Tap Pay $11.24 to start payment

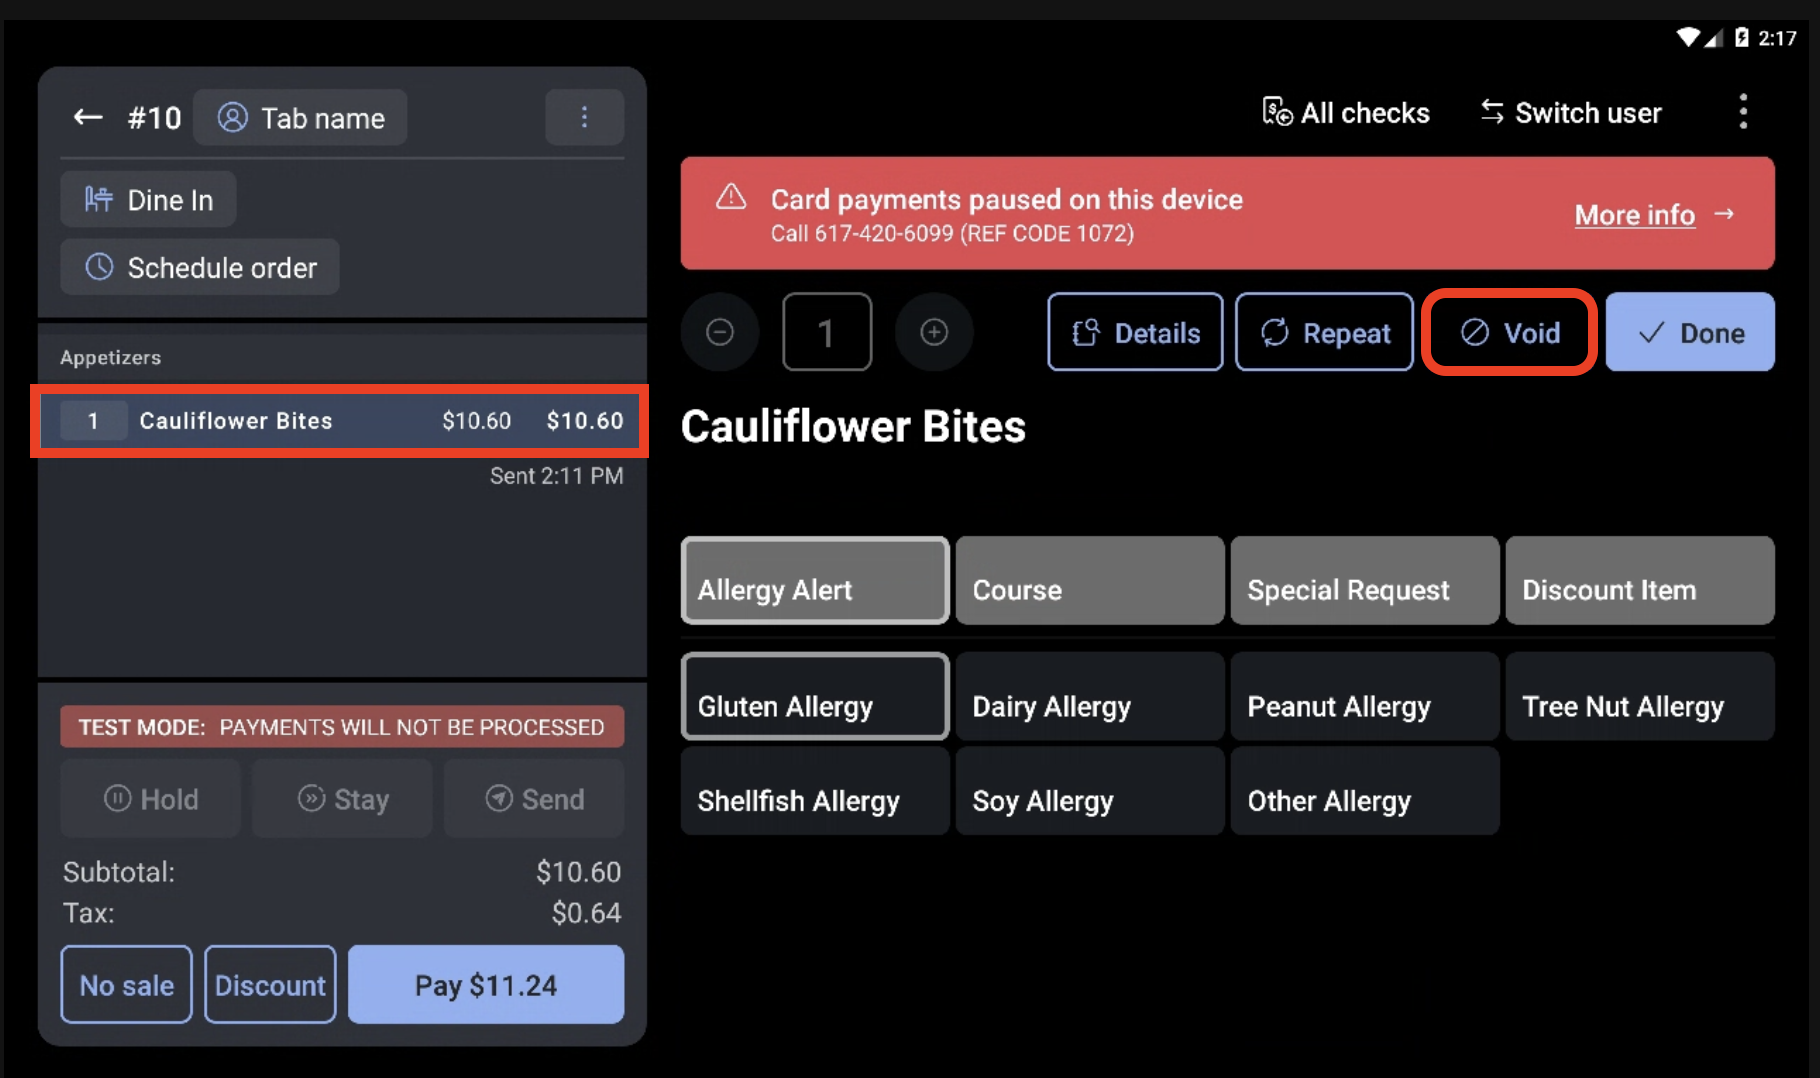coord(486,984)
